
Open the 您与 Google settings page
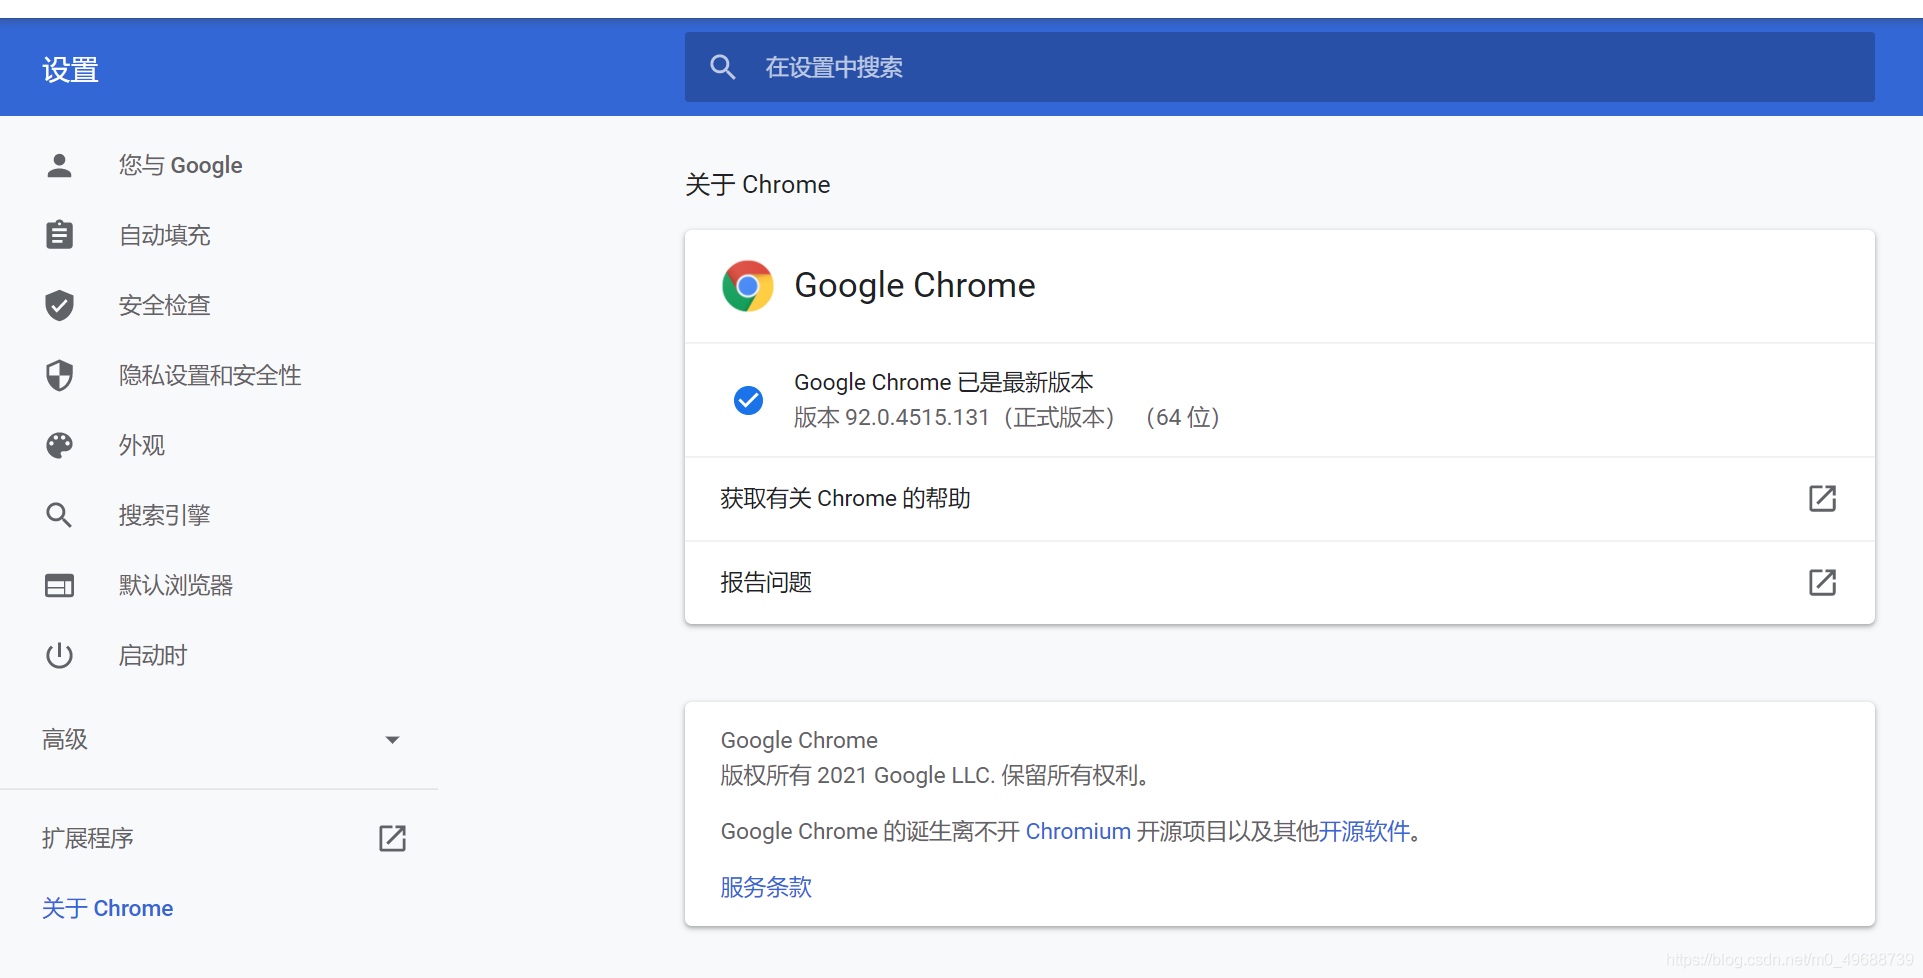pyautogui.click(x=180, y=165)
